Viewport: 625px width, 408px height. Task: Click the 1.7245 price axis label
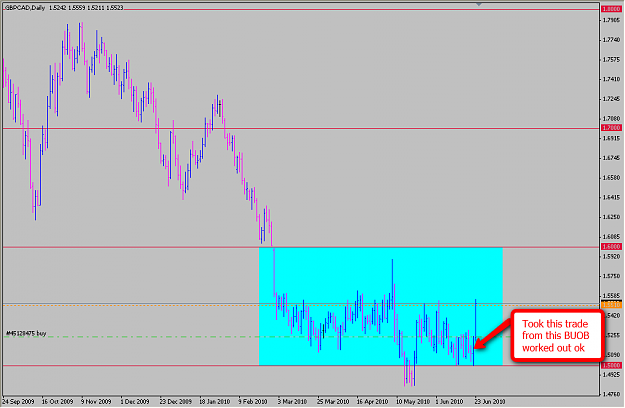612,99
